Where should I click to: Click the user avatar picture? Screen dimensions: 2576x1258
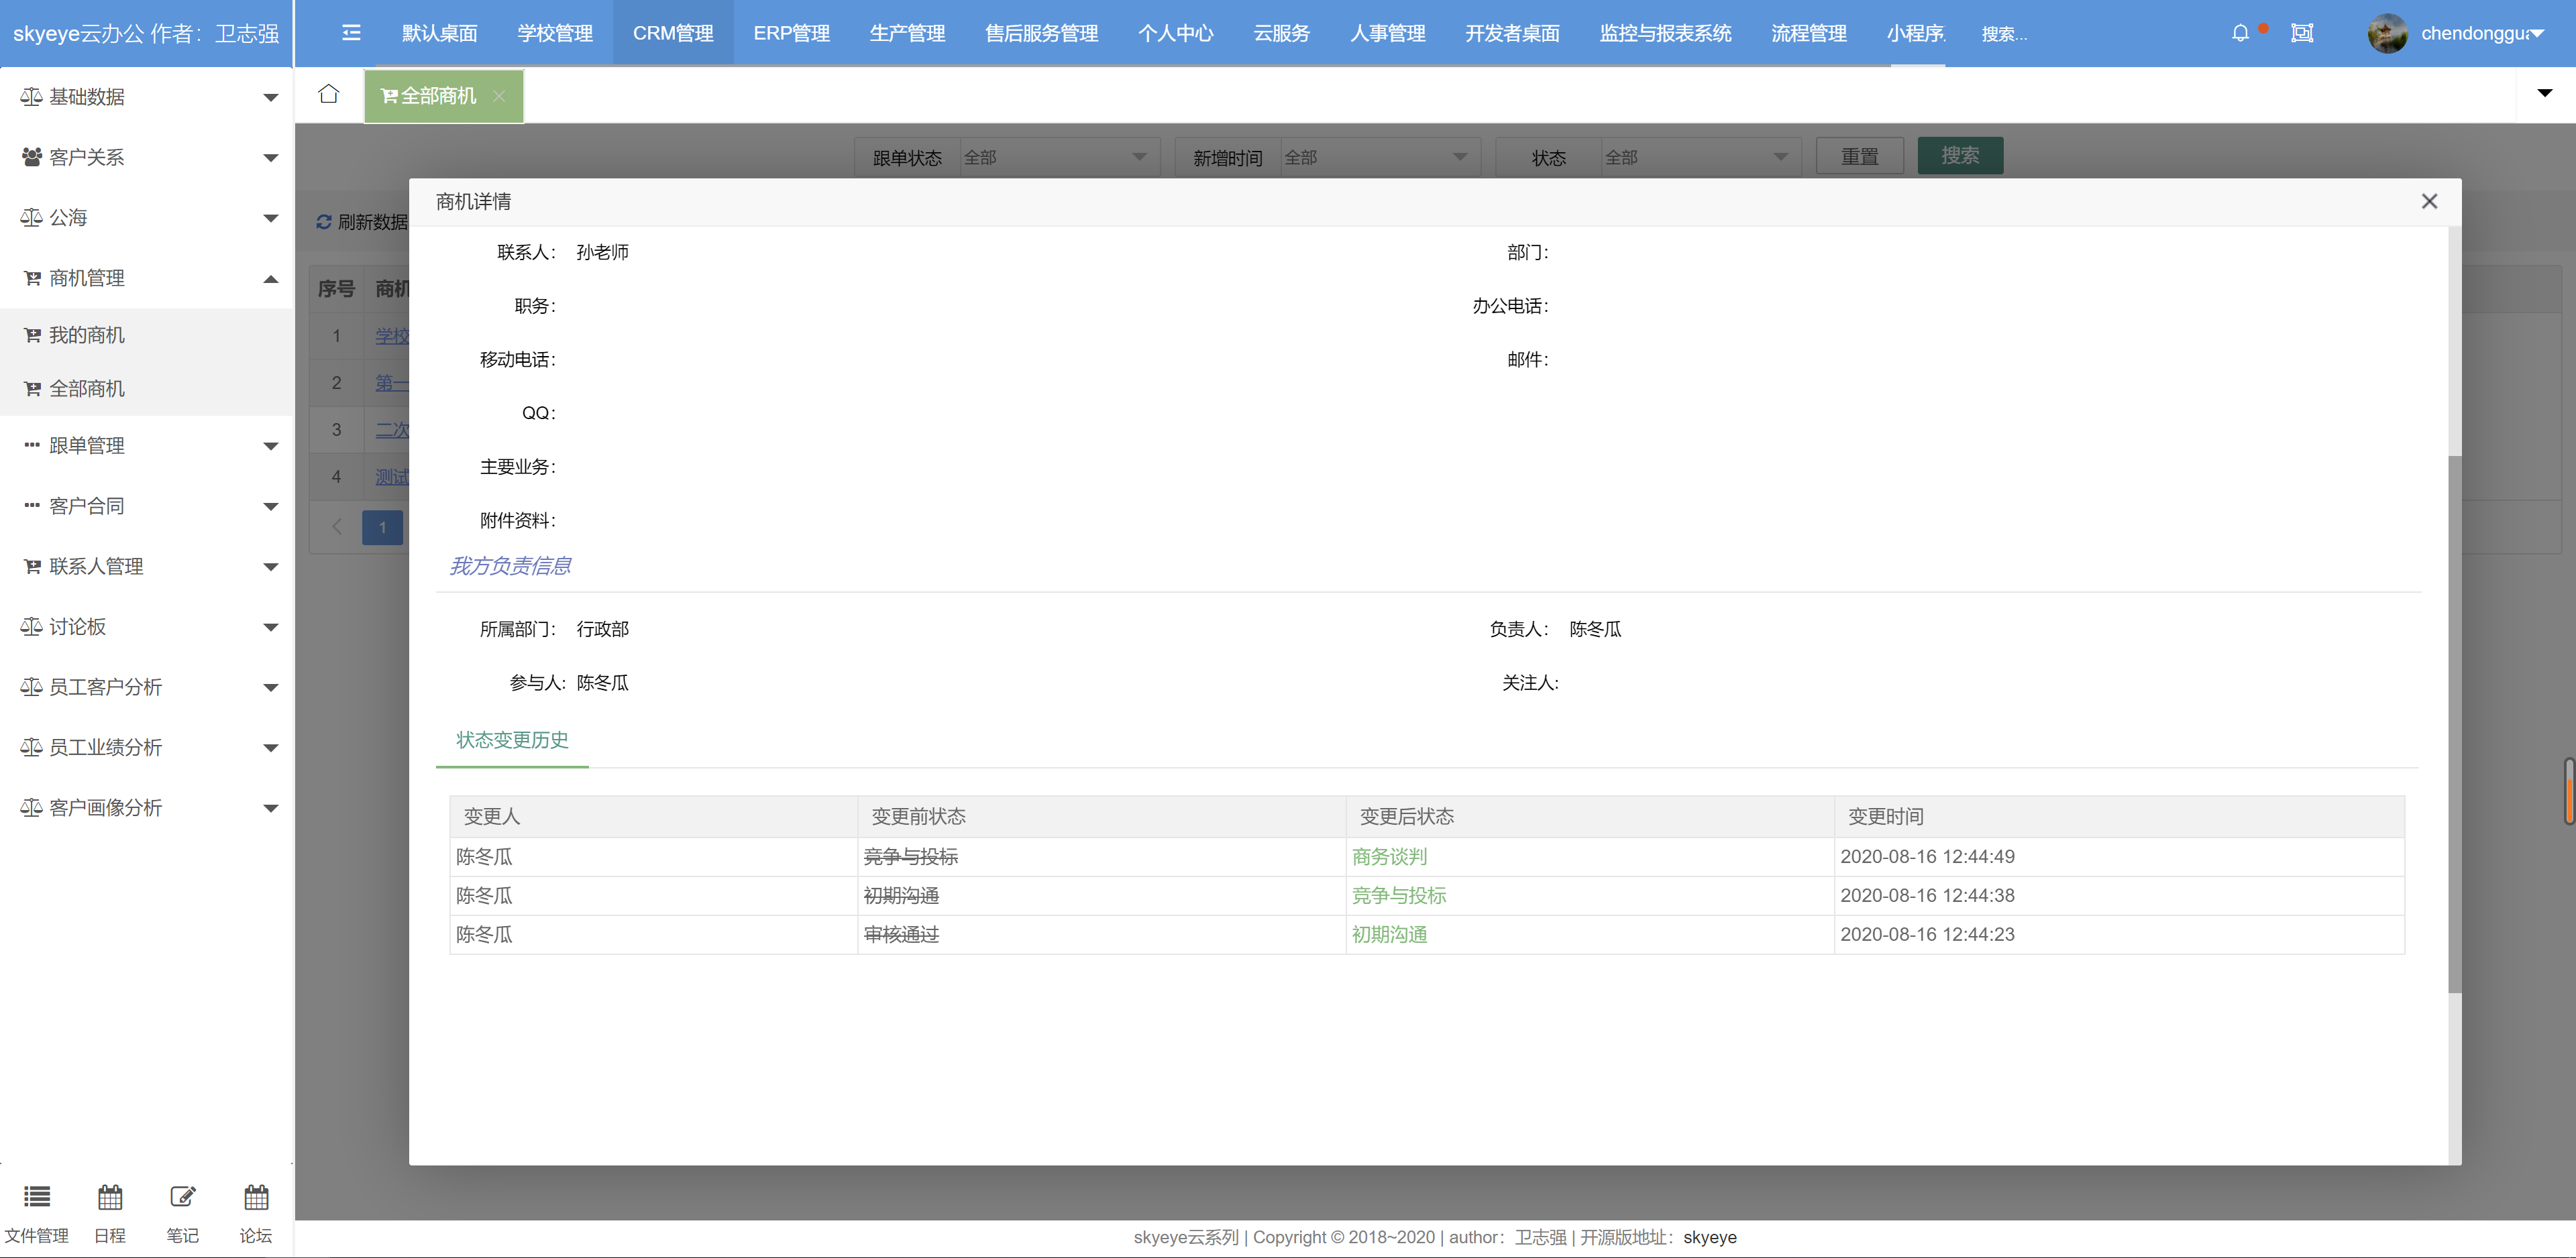click(x=2387, y=33)
